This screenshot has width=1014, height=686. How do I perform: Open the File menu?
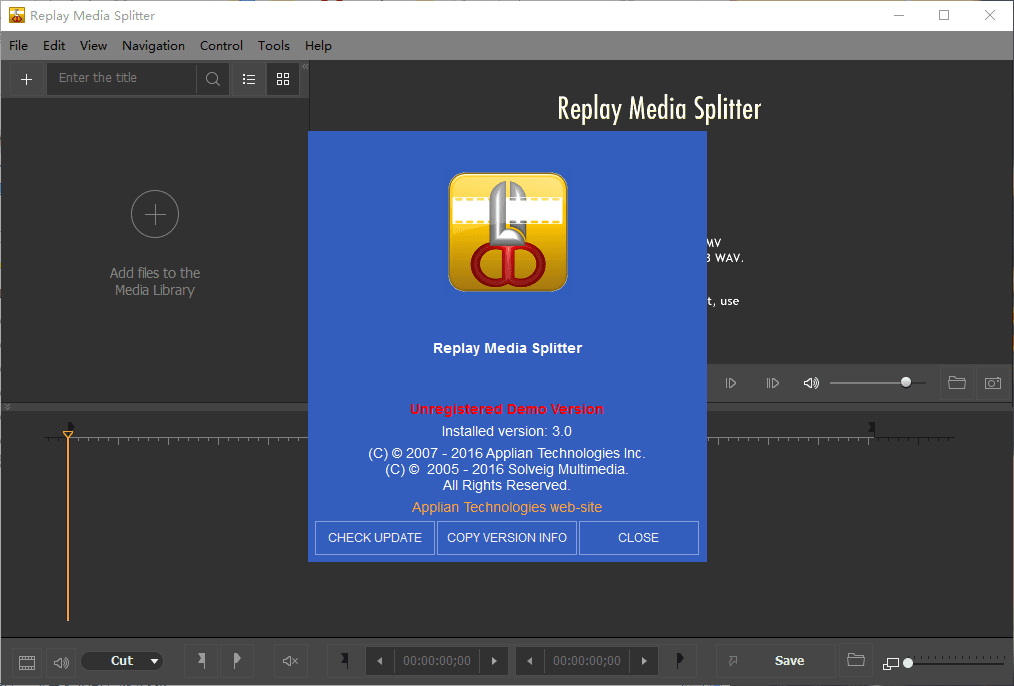point(18,46)
